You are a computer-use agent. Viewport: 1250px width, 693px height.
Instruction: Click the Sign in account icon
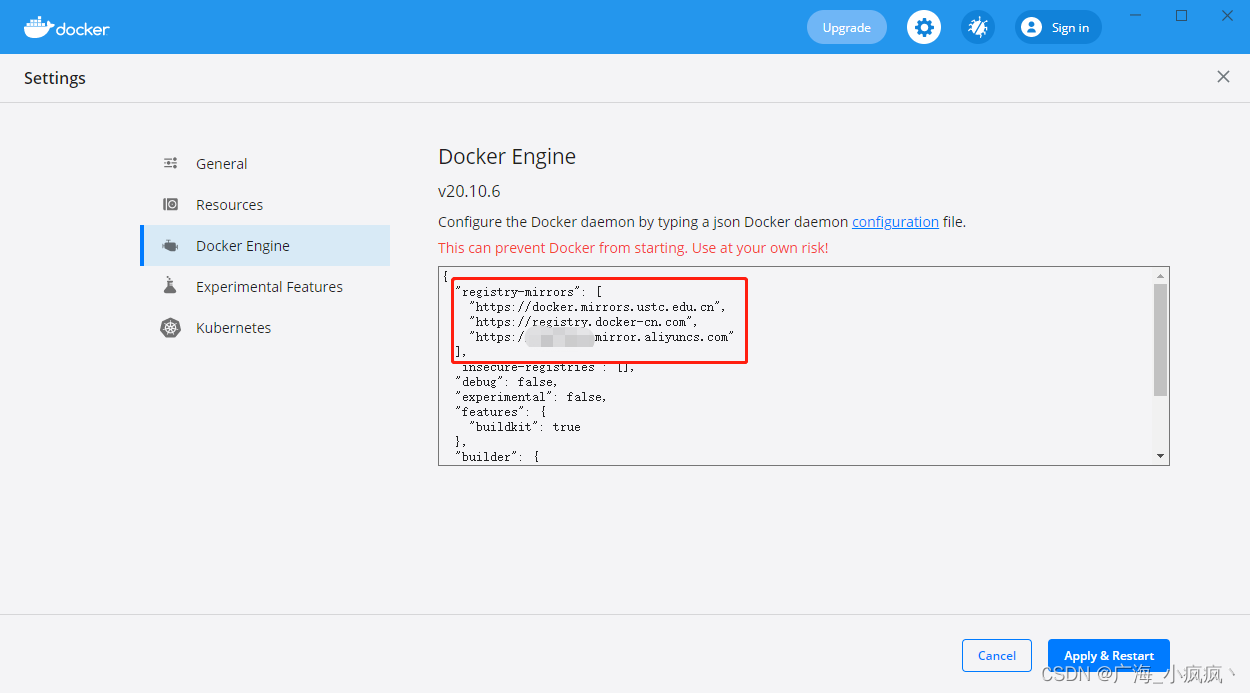1030,27
